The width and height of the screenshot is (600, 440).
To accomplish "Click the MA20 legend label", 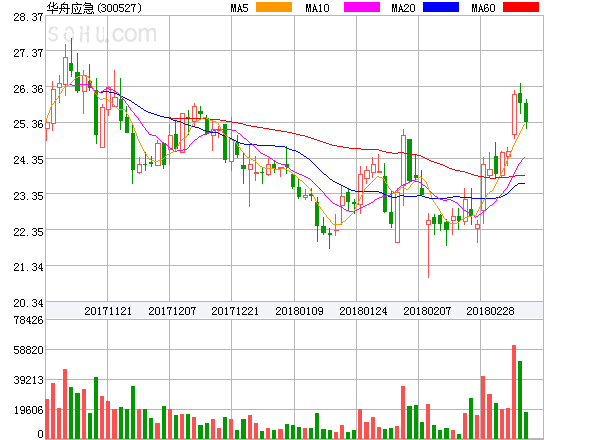I will (403, 8).
